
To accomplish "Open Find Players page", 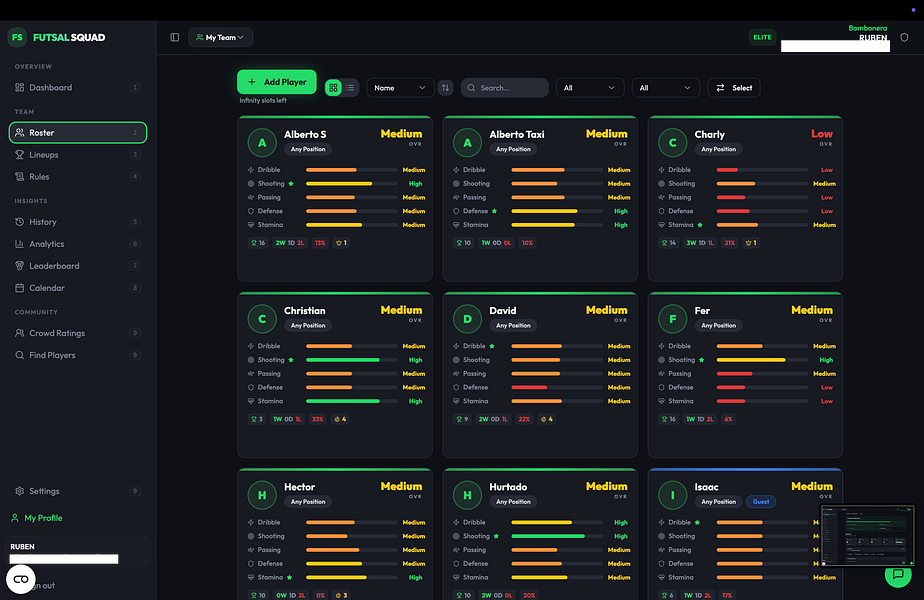I will click(78, 355).
